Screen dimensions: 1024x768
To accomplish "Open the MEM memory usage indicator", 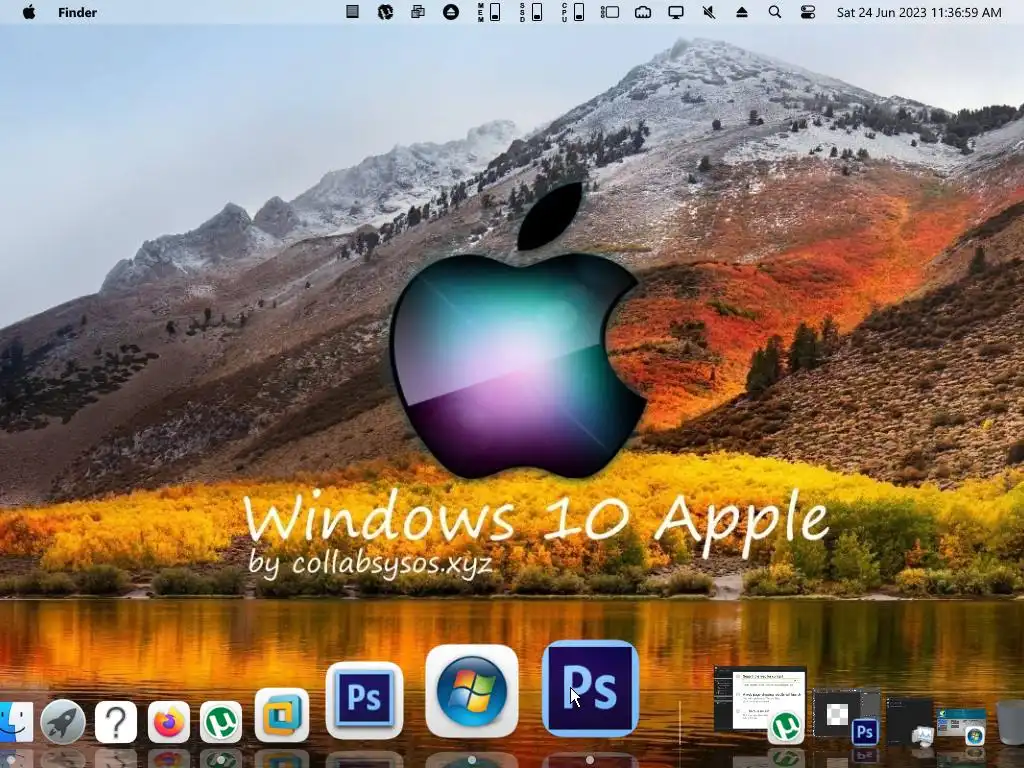I will point(489,12).
